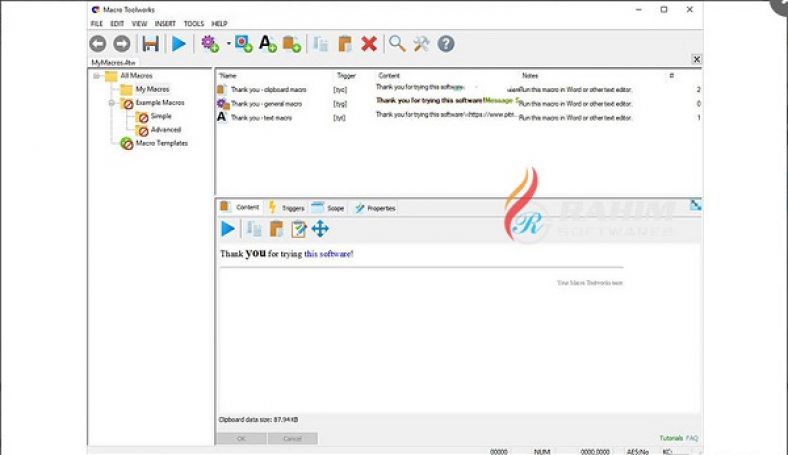The width and height of the screenshot is (788, 455).
Task: Click the four-way move arrows icon
Action: pyautogui.click(x=320, y=229)
